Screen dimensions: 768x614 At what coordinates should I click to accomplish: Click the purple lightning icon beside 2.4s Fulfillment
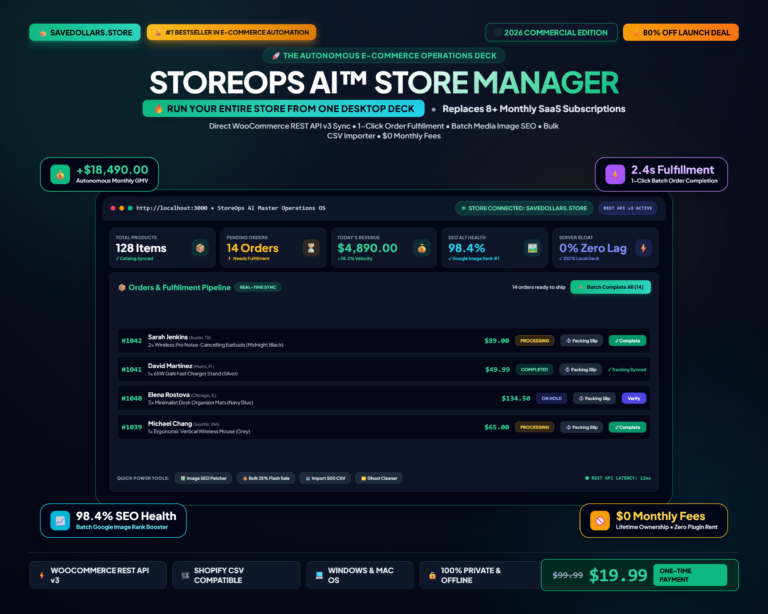[x=615, y=174]
